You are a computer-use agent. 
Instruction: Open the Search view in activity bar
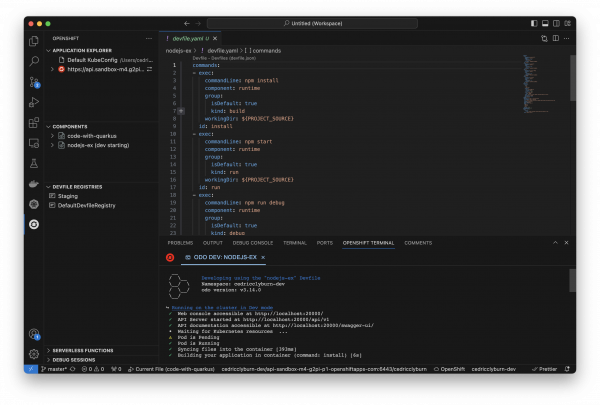point(34,60)
